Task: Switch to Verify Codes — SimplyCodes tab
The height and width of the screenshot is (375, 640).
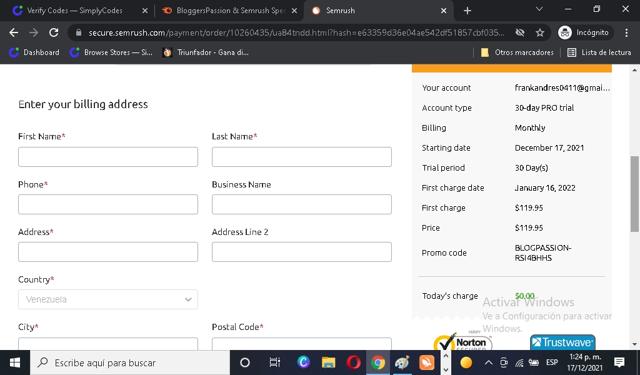Action: click(x=74, y=11)
